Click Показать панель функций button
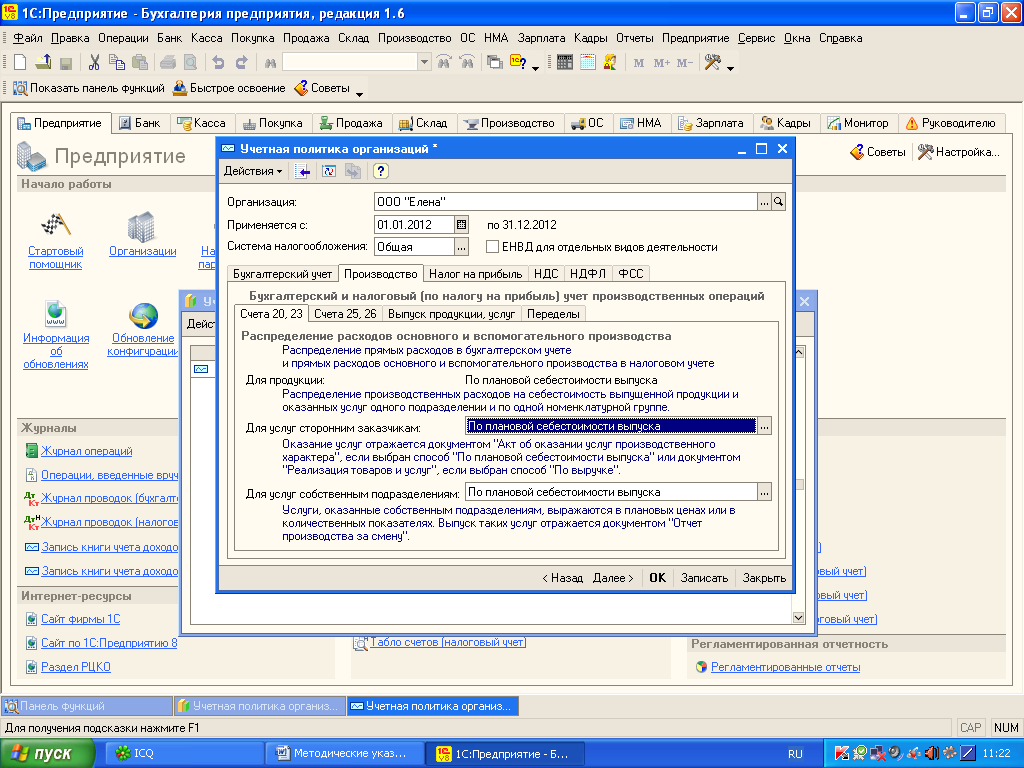The width and height of the screenshot is (1024, 768). 89,88
